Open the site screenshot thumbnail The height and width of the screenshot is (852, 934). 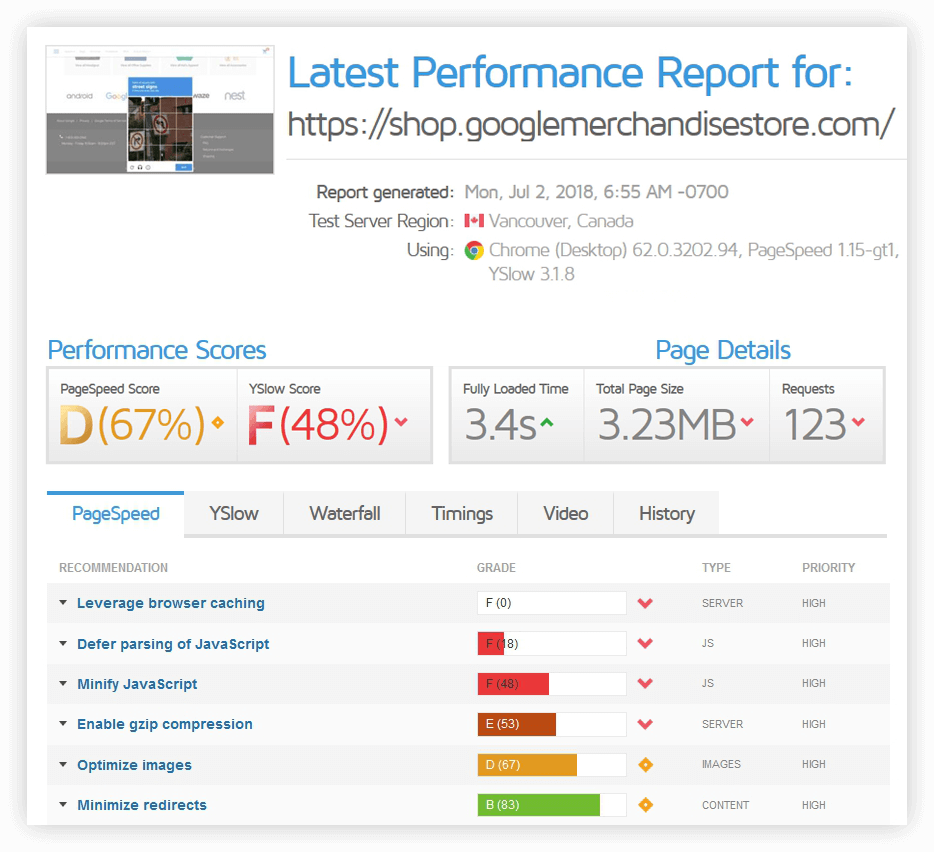(160, 110)
